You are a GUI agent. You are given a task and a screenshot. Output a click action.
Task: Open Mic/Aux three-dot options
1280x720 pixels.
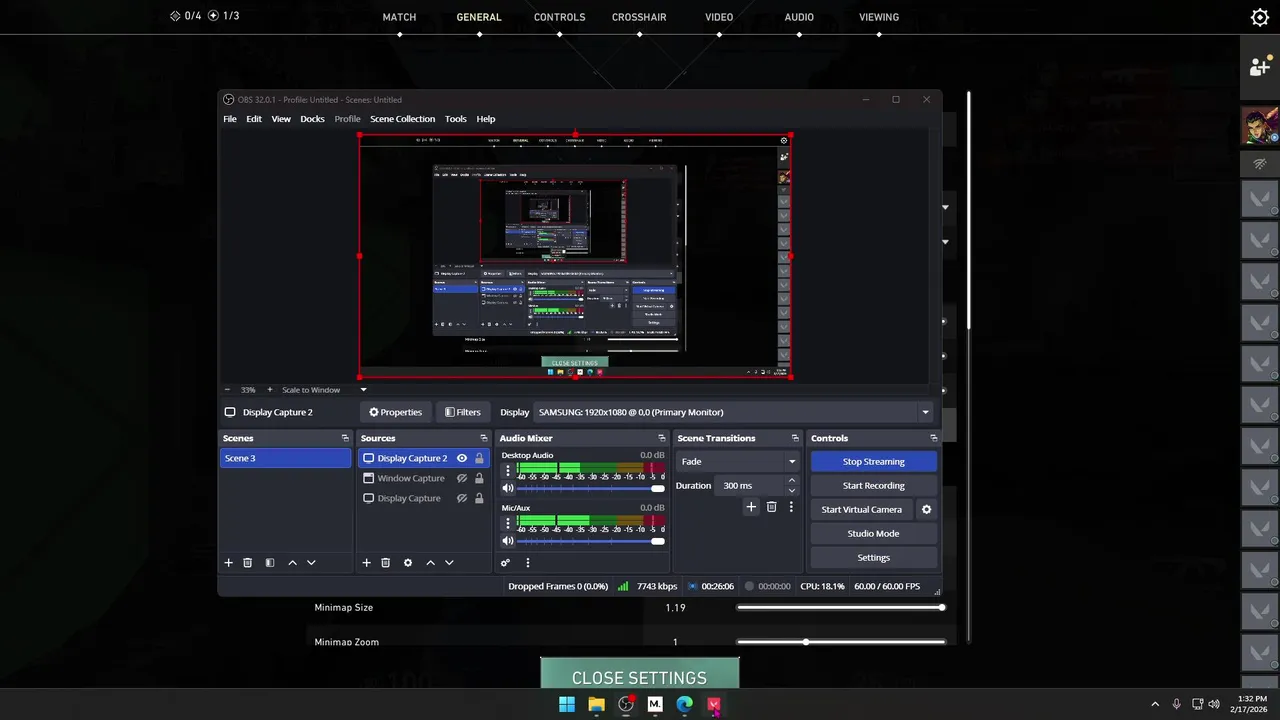pos(507,523)
